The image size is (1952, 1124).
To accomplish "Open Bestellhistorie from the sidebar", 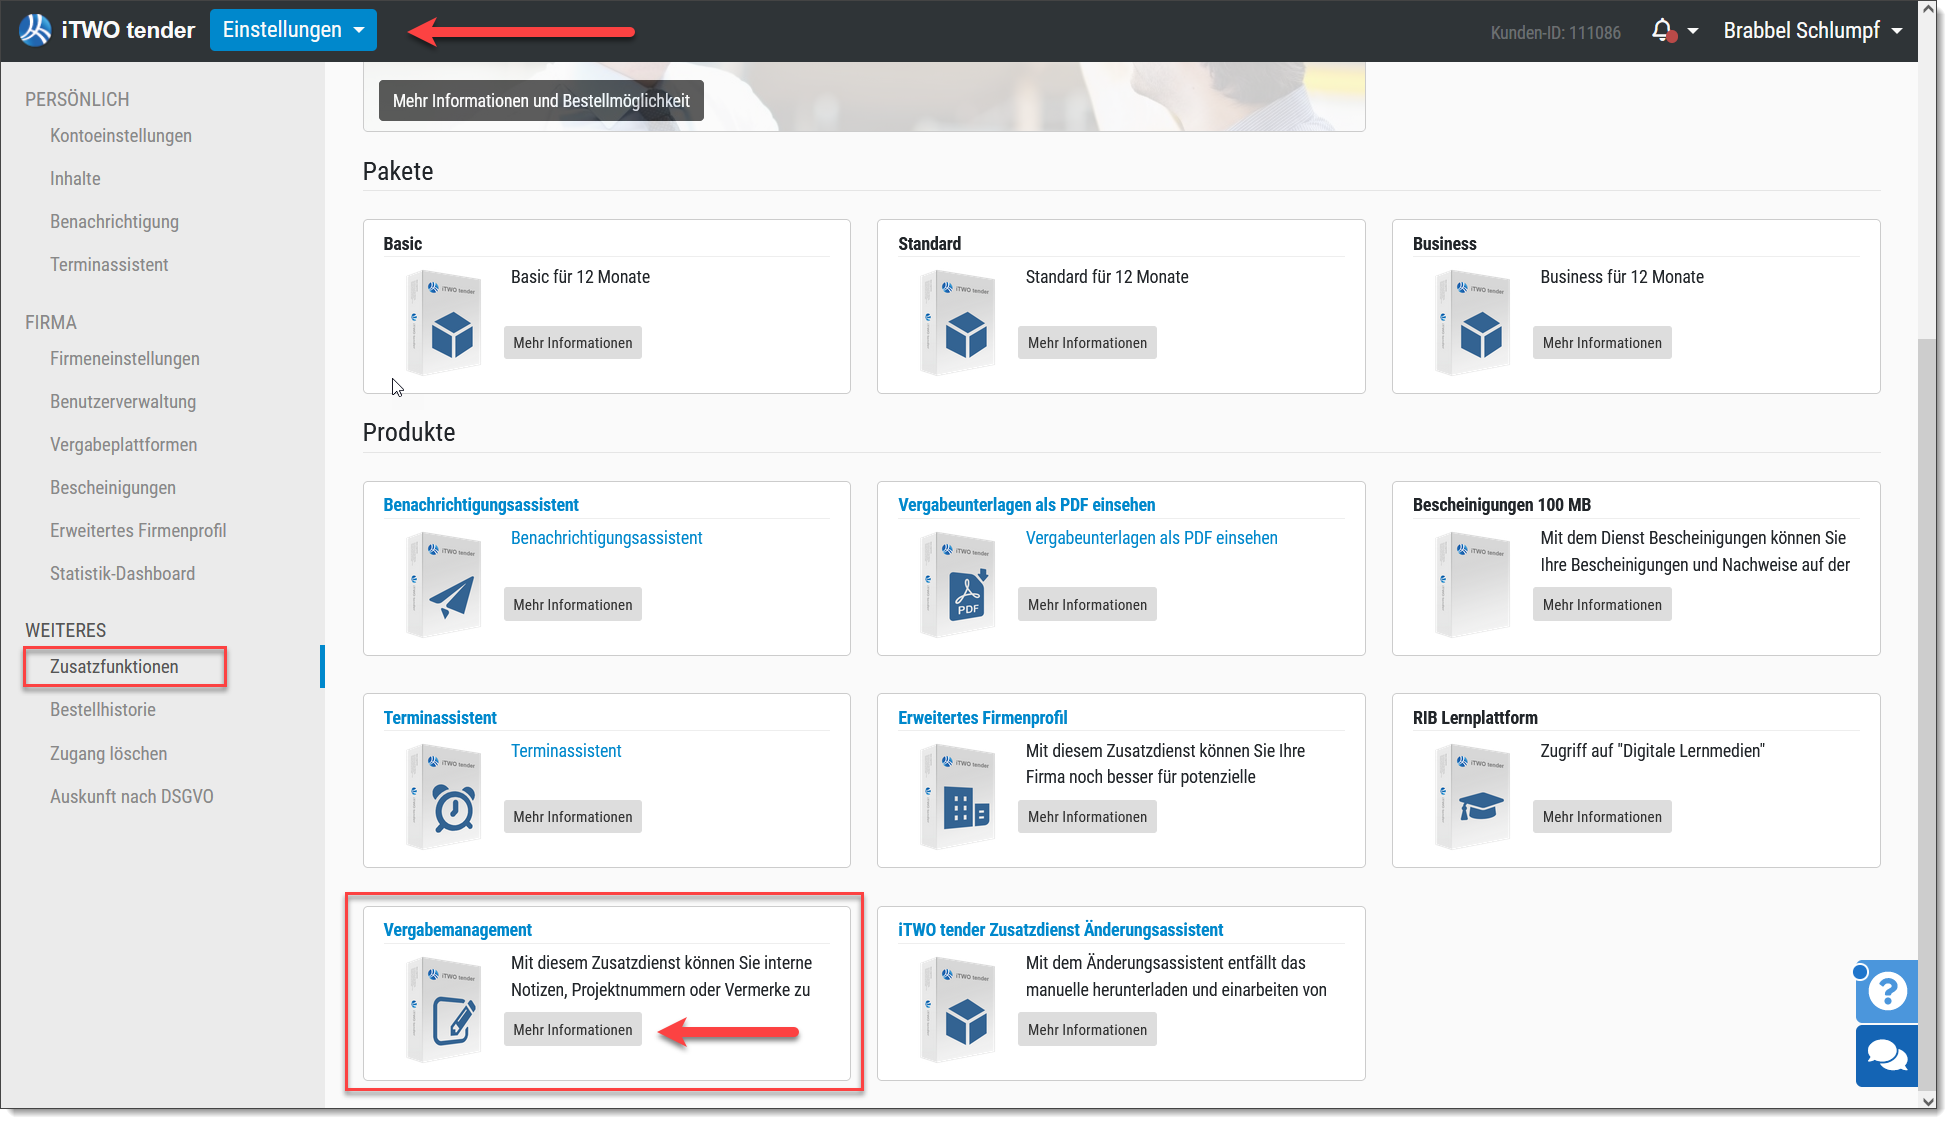I will click(103, 710).
